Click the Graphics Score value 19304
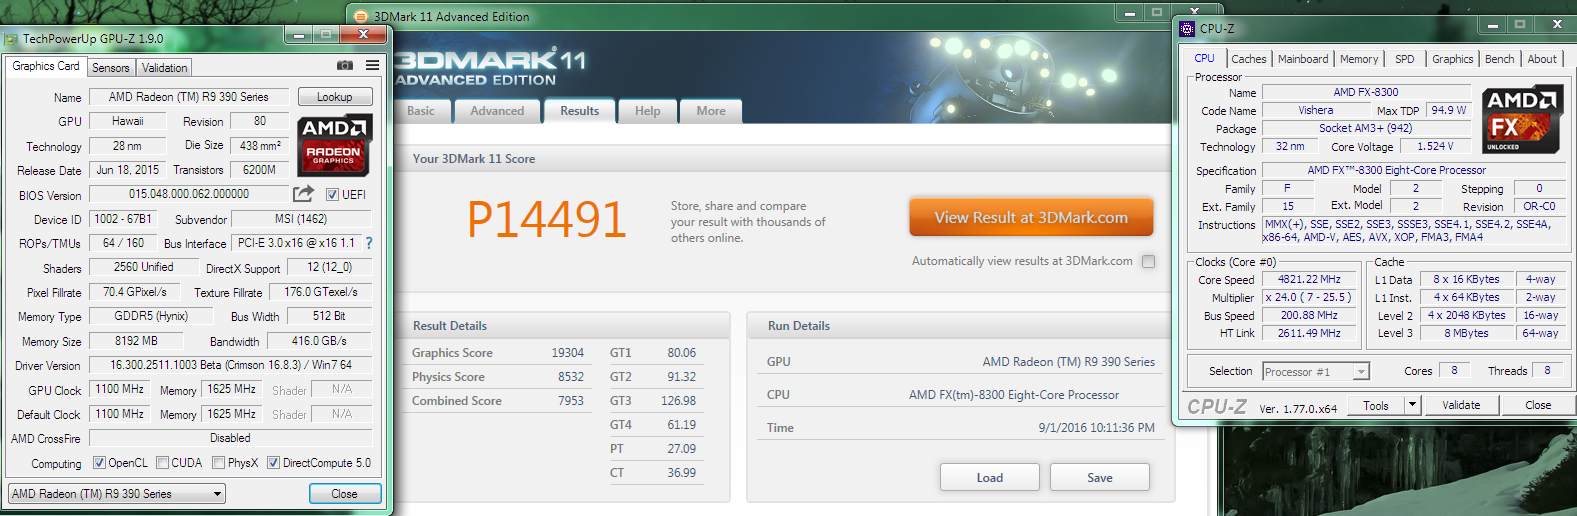The height and width of the screenshot is (516, 1577). [567, 353]
